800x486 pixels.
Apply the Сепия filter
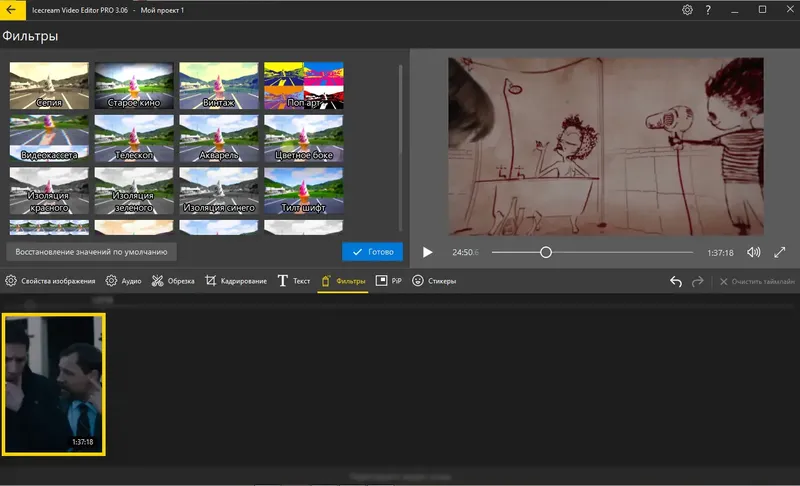coord(49,85)
